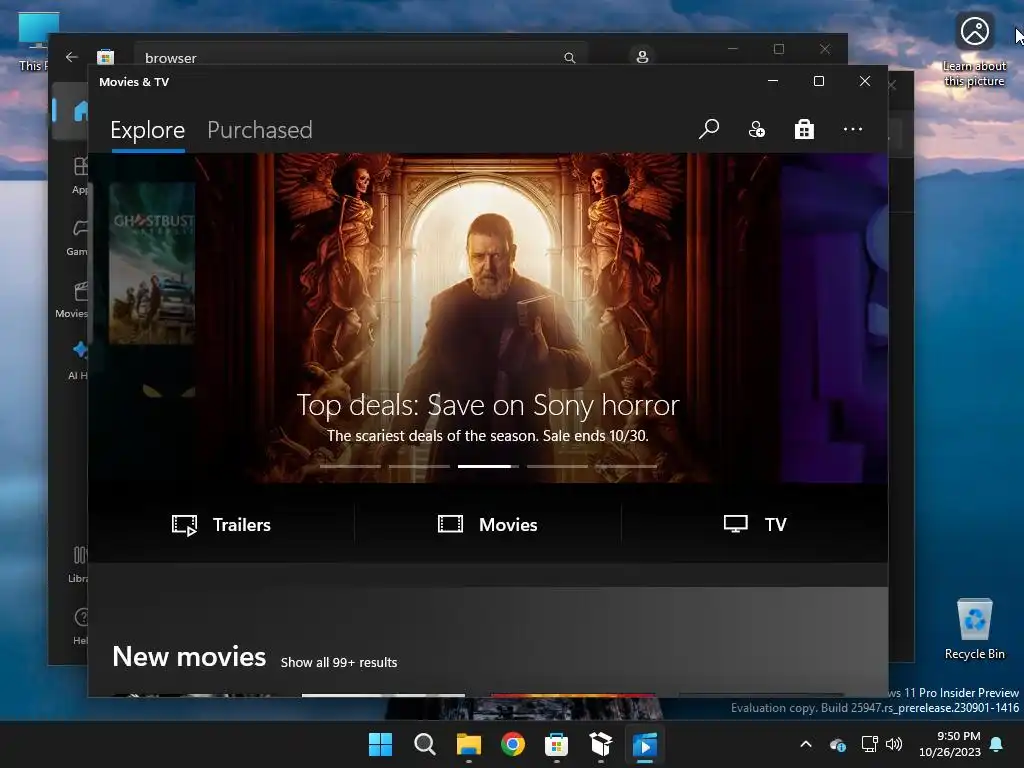Open Gaming in Microsoft Store sidebar

click(x=77, y=238)
